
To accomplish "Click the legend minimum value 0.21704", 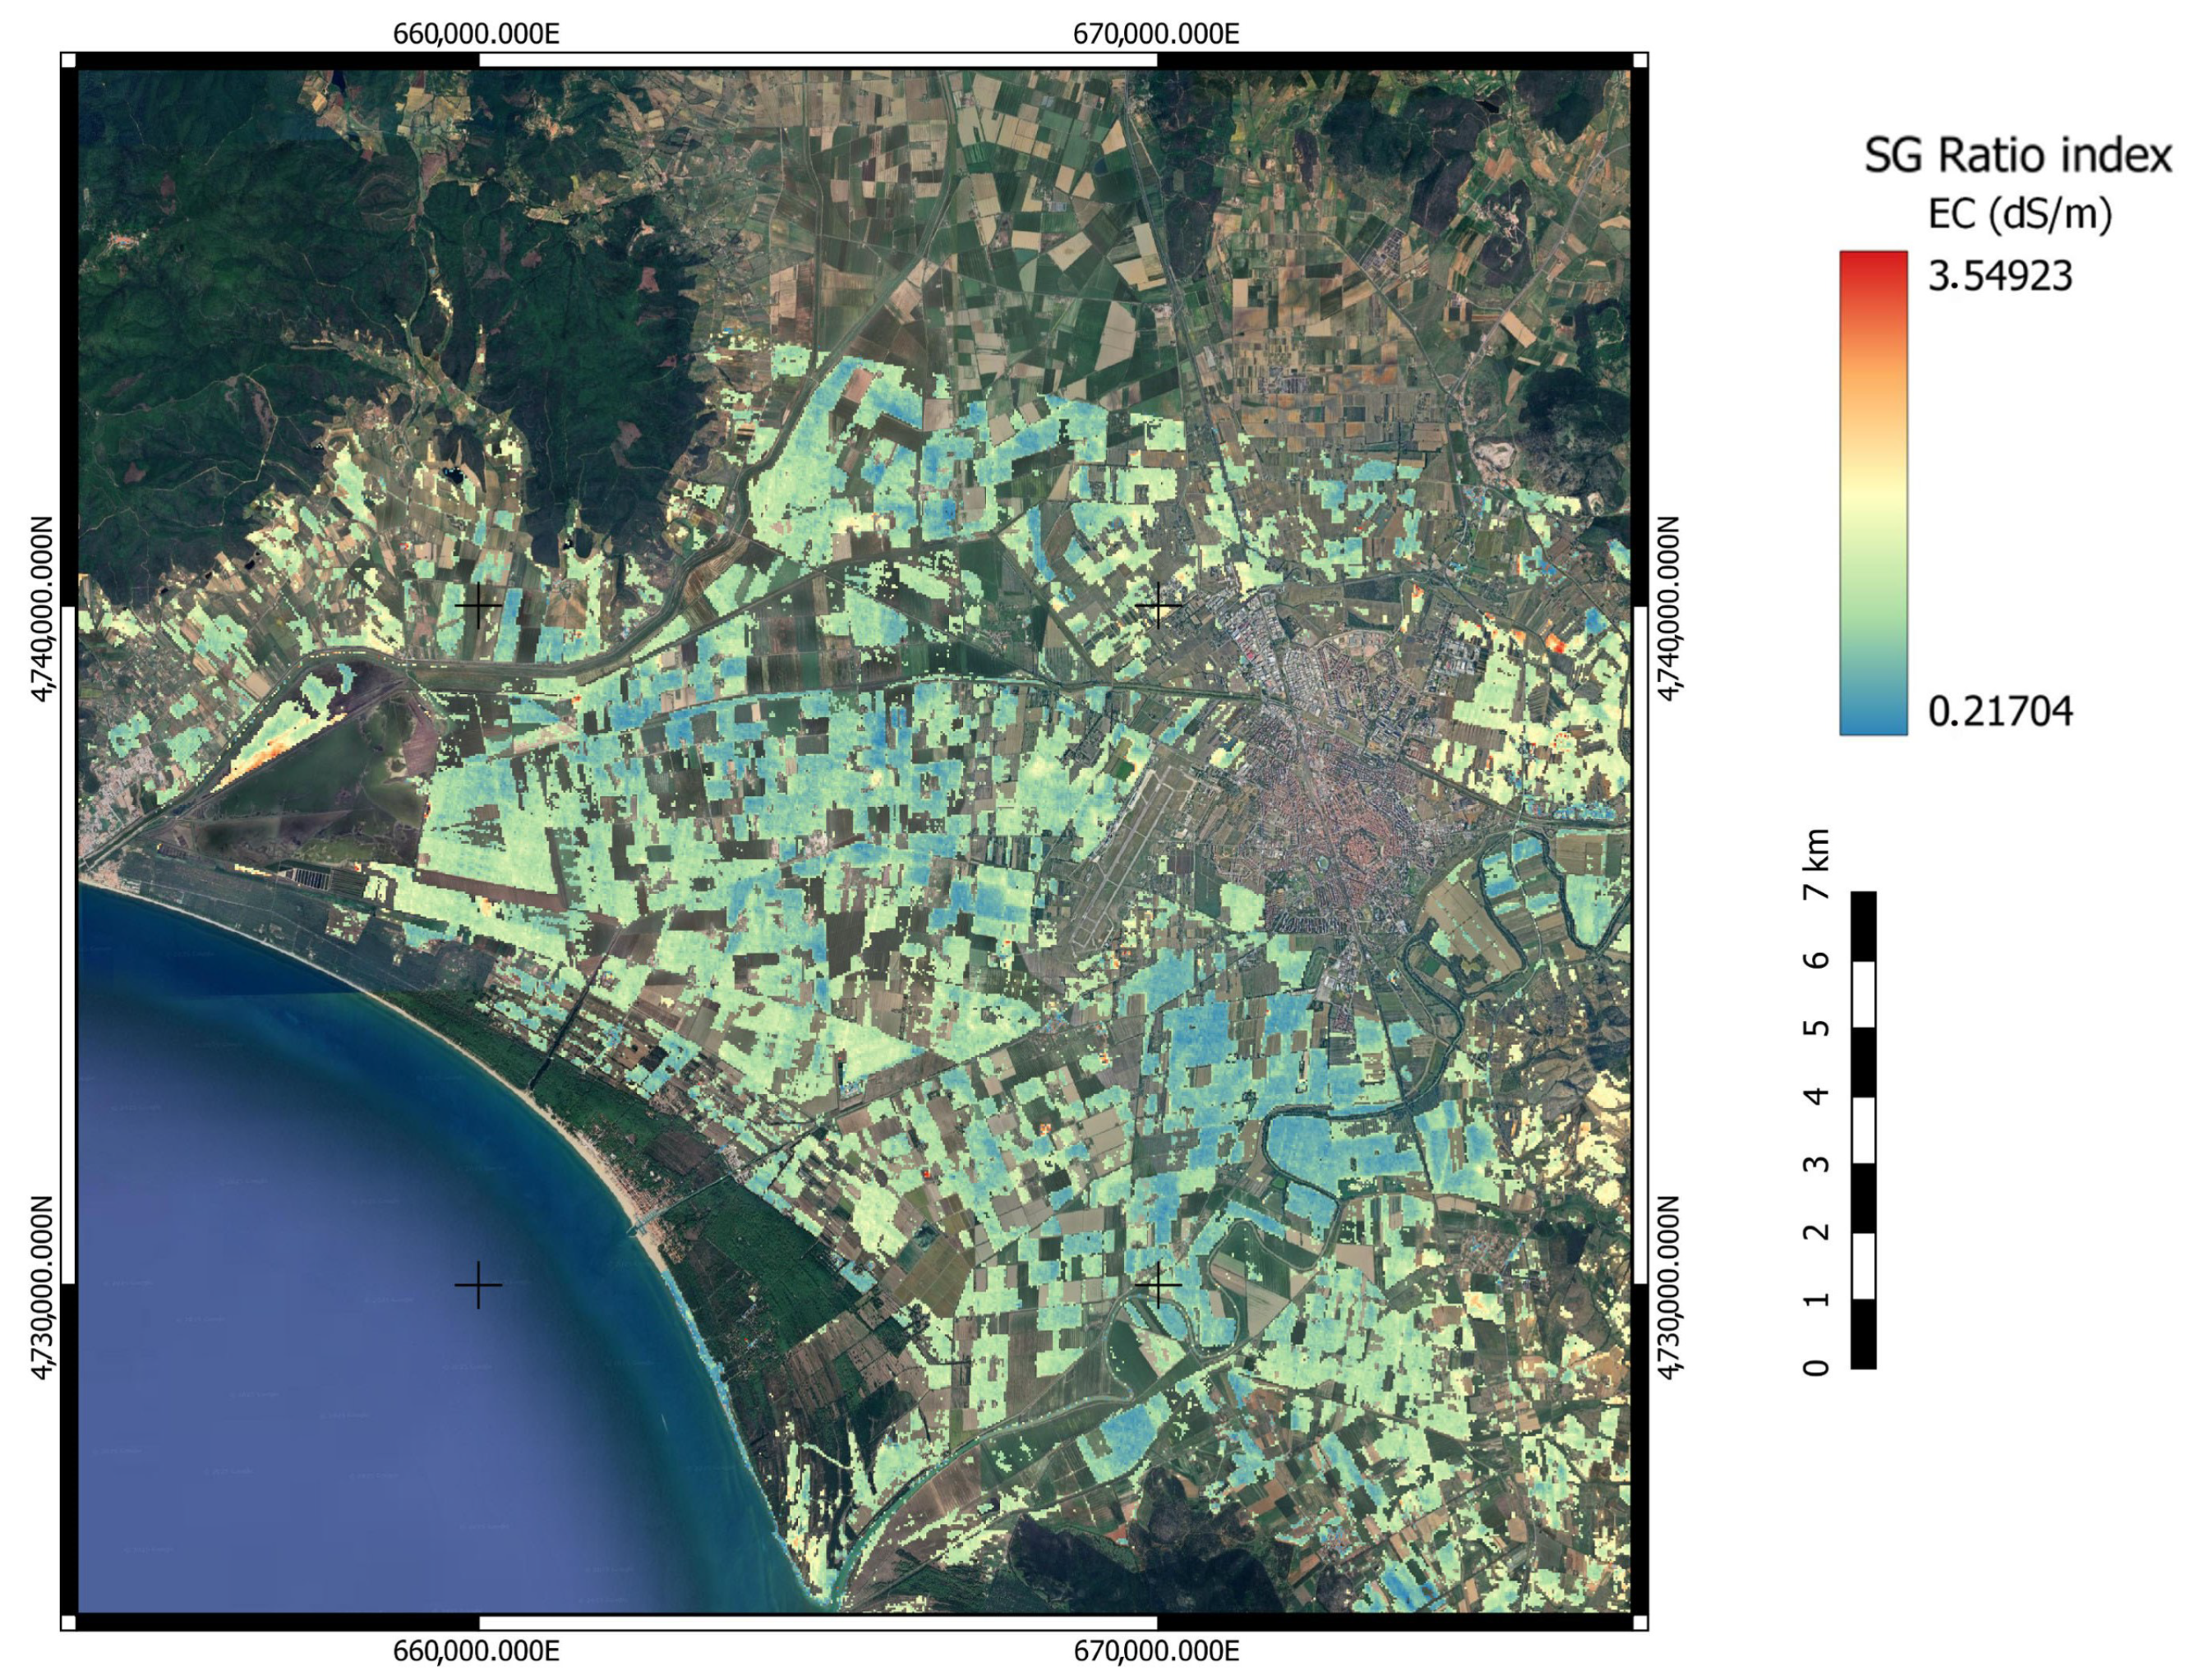I will tap(2000, 712).
